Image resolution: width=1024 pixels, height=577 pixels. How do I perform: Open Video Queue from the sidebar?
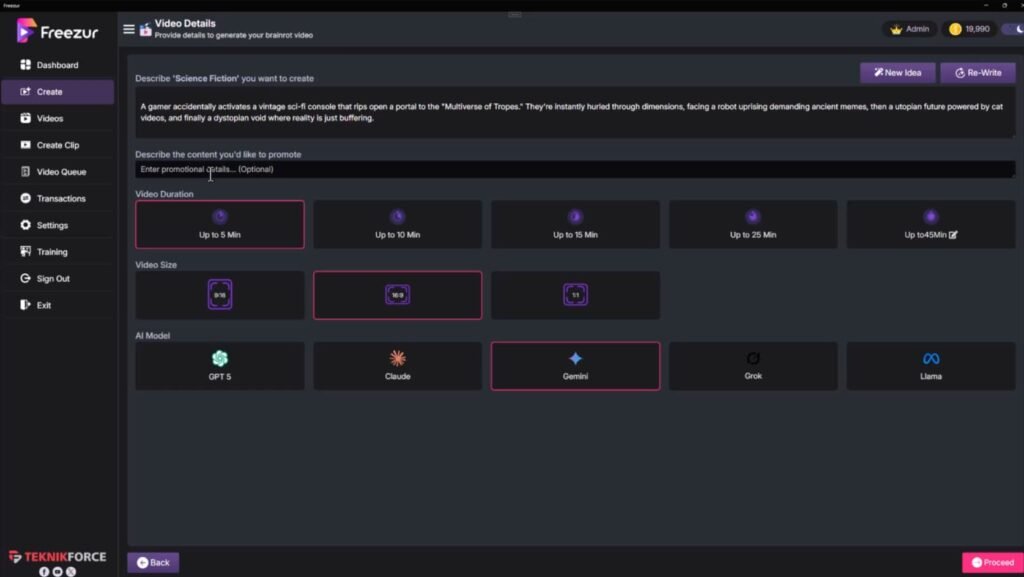[x=60, y=172]
